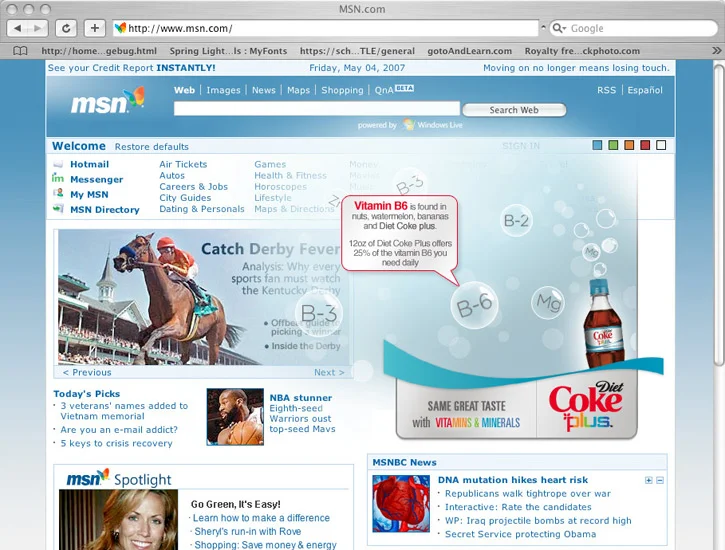The height and width of the screenshot is (550, 725).
Task: Expand MSNBC News with plus icon
Action: pos(649,481)
